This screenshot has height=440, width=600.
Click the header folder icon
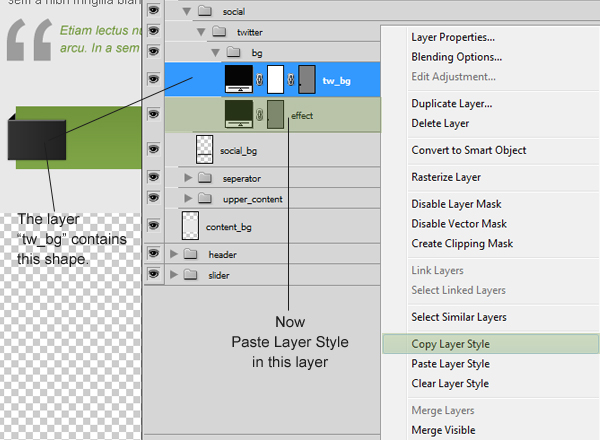coord(190,253)
